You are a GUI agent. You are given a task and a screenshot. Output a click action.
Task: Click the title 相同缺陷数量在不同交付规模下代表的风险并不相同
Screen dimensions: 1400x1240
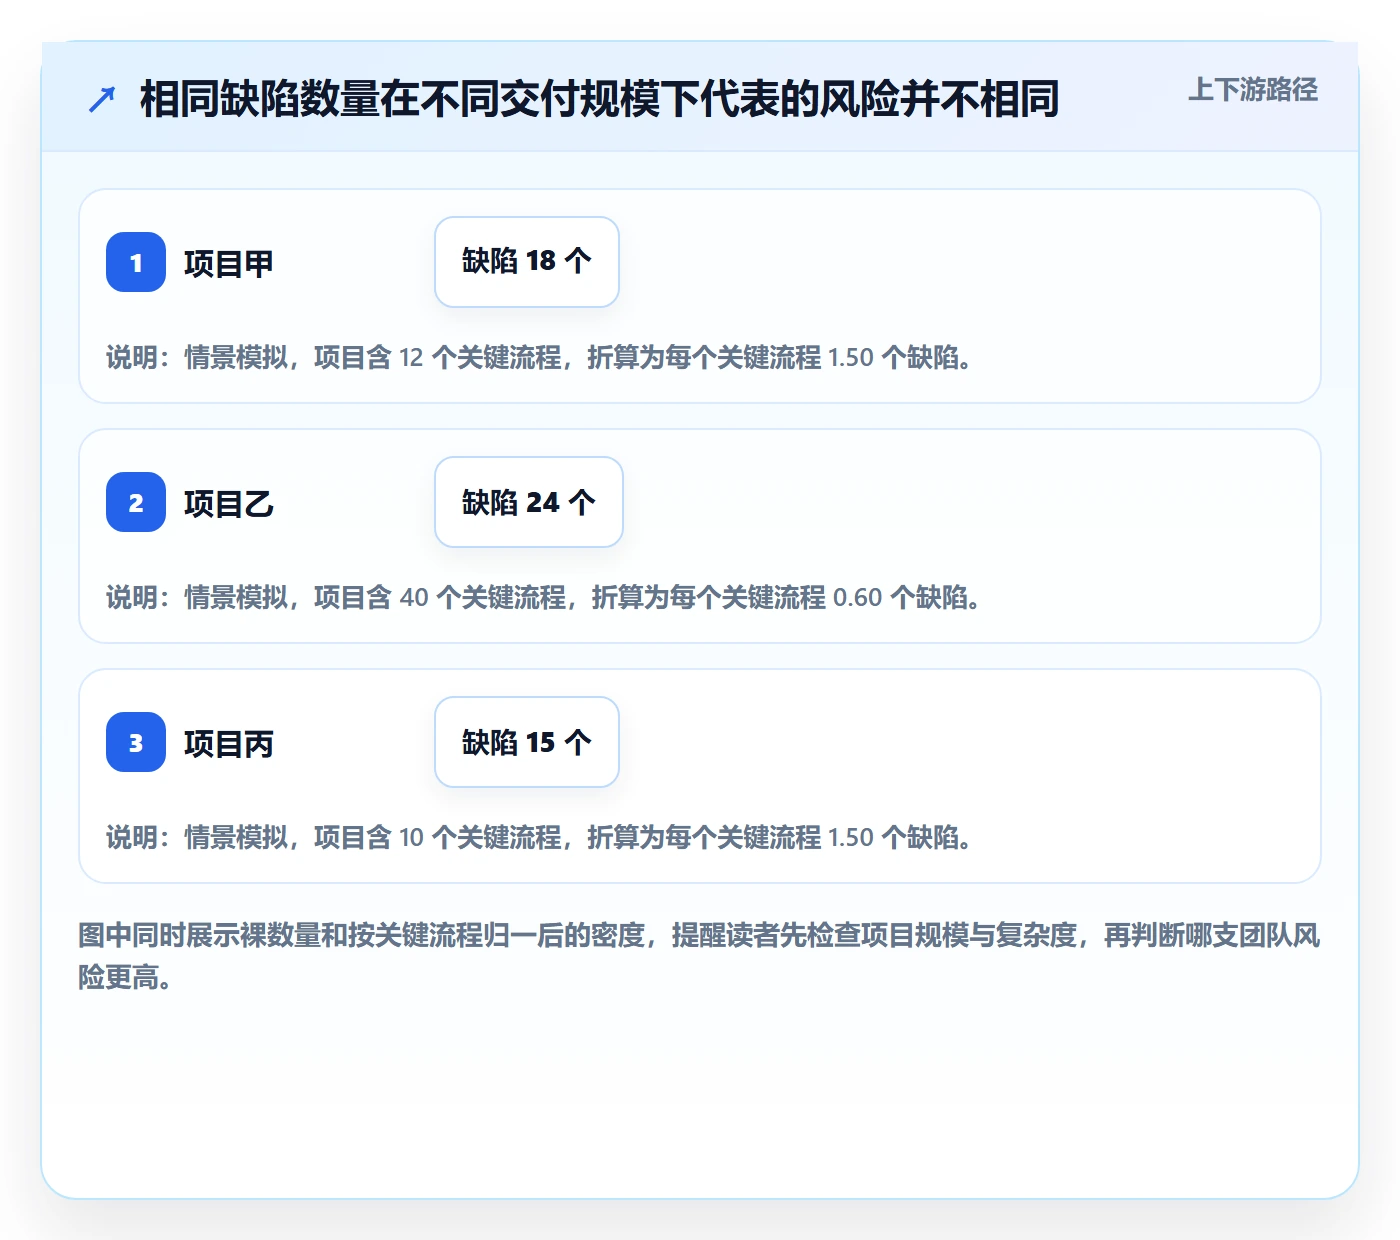click(x=600, y=100)
